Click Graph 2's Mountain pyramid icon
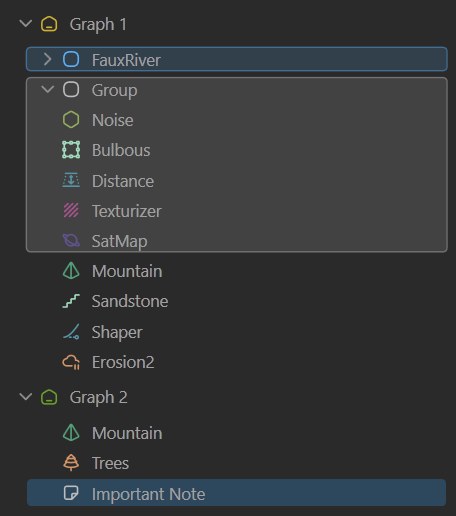Screen dimensions: 456x516 tap(71, 433)
